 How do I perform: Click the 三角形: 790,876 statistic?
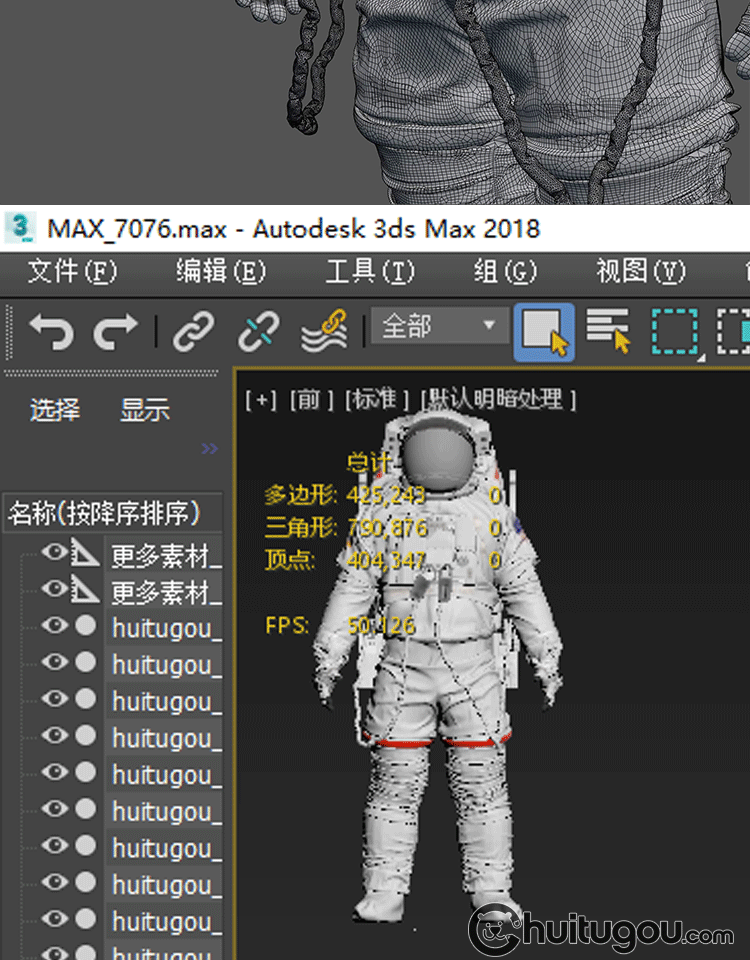pos(346,527)
